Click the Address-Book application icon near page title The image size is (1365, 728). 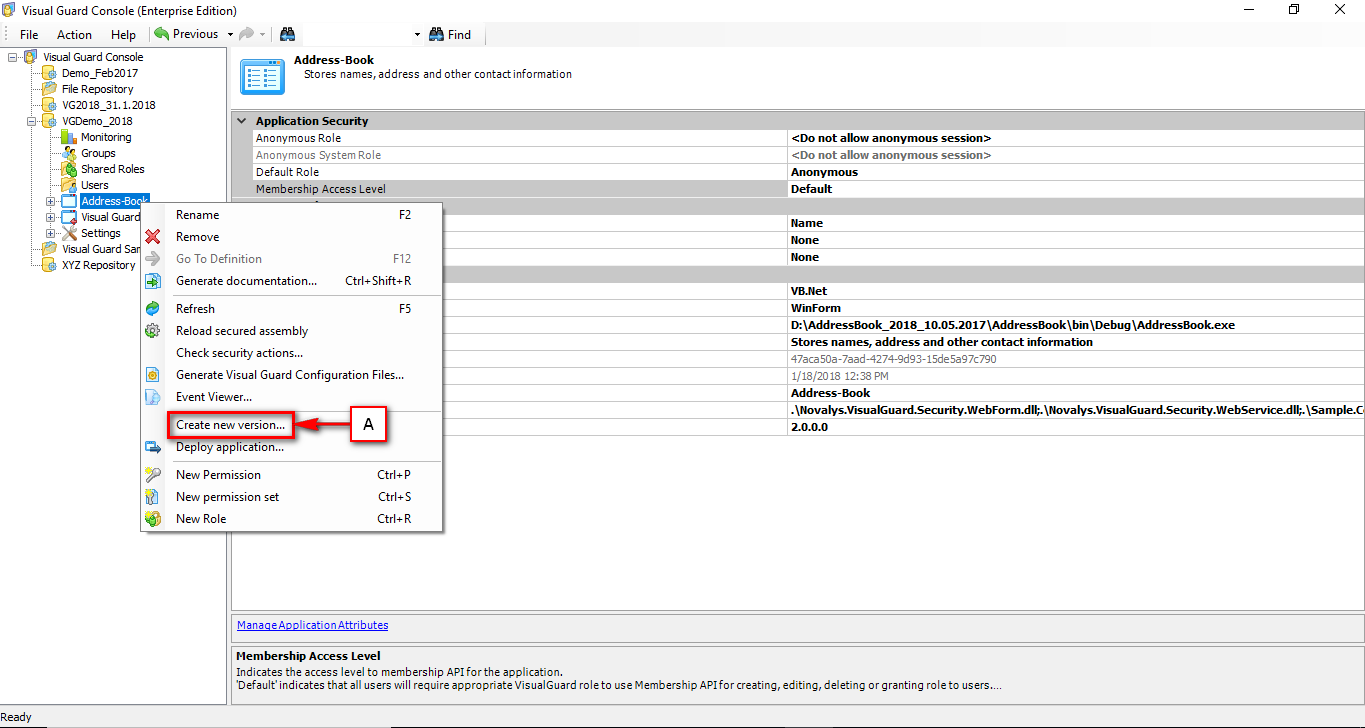(x=262, y=75)
